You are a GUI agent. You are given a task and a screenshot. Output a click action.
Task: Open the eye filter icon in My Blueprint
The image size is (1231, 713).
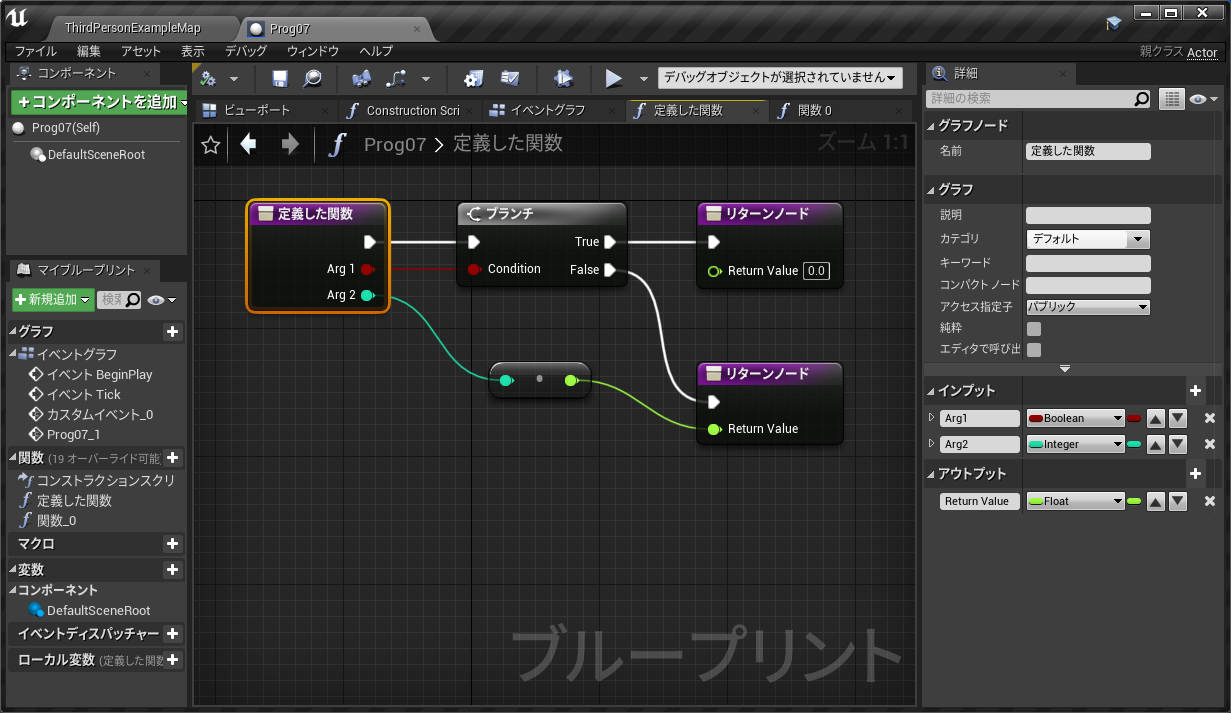[x=156, y=300]
